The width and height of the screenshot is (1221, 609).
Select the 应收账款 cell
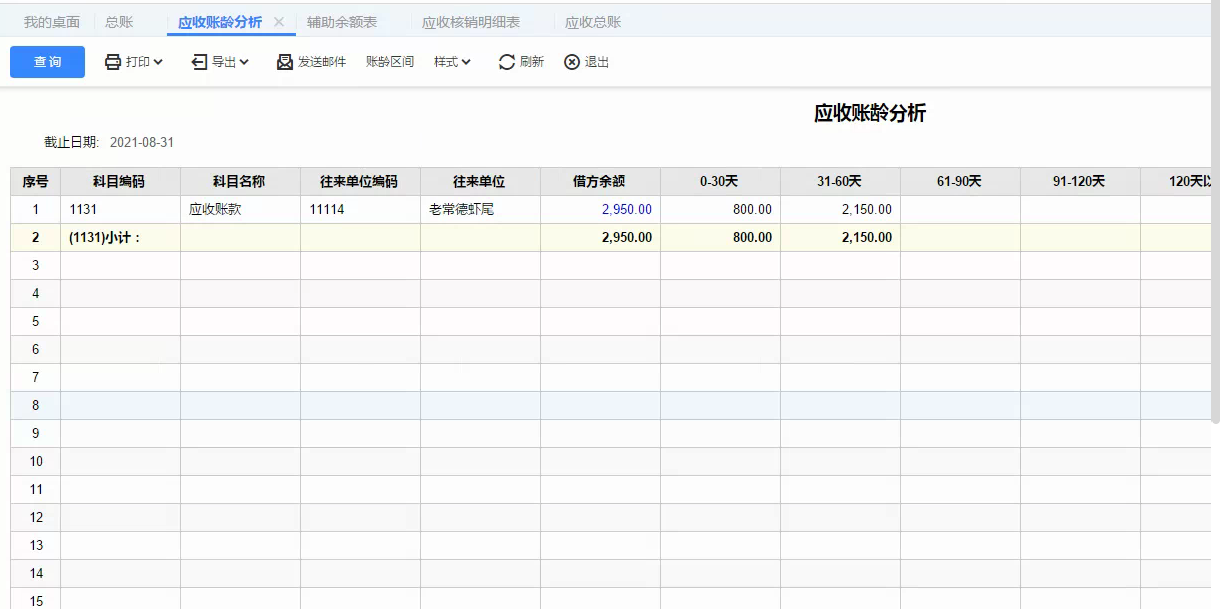pyautogui.click(x=240, y=209)
